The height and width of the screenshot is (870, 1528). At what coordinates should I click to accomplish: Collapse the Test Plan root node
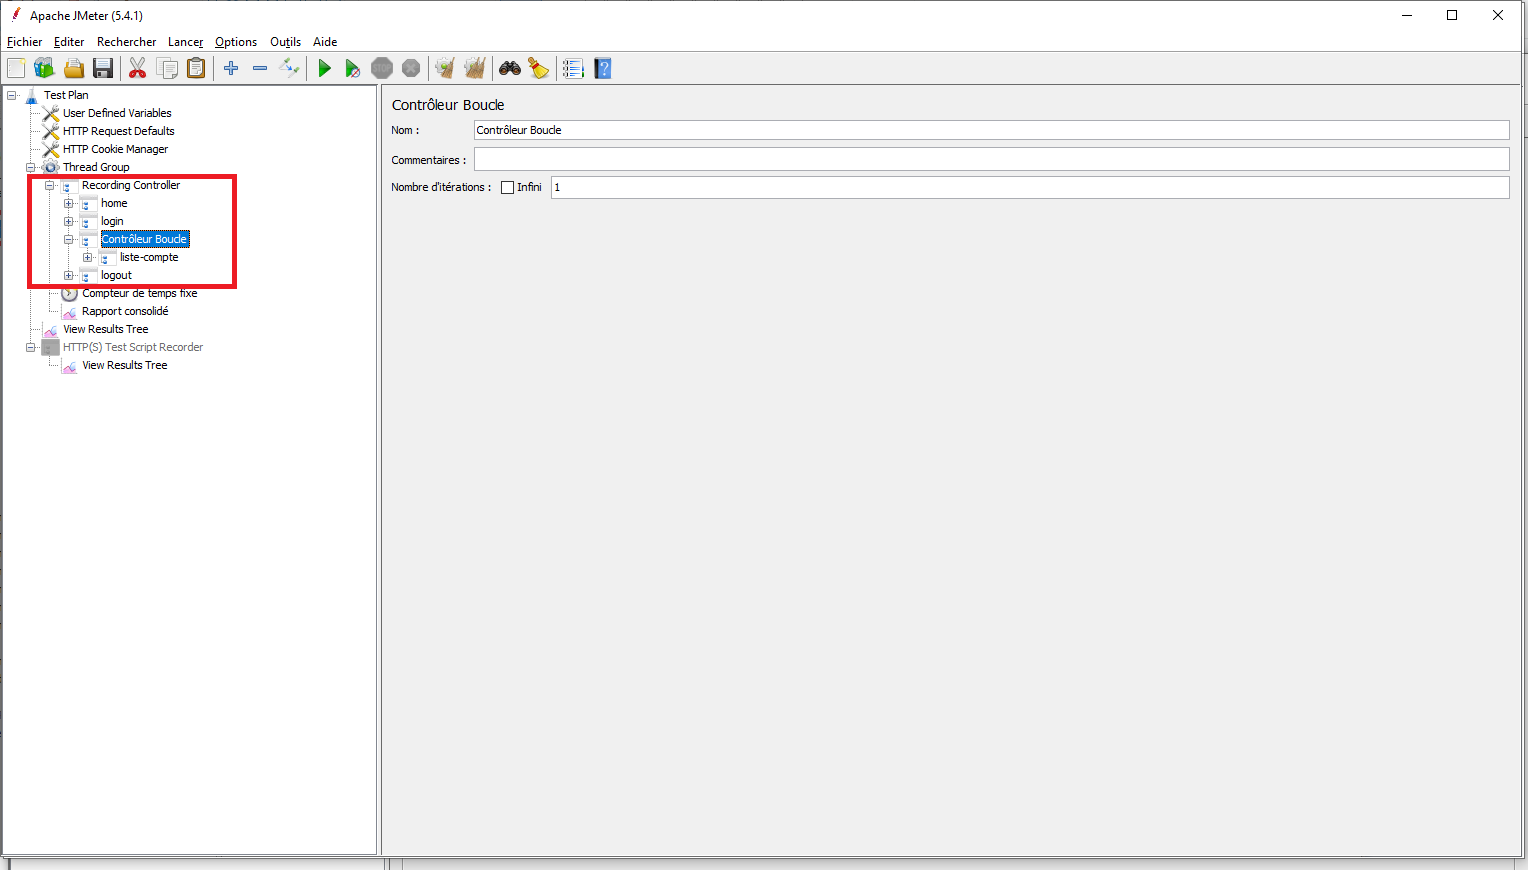coord(12,95)
